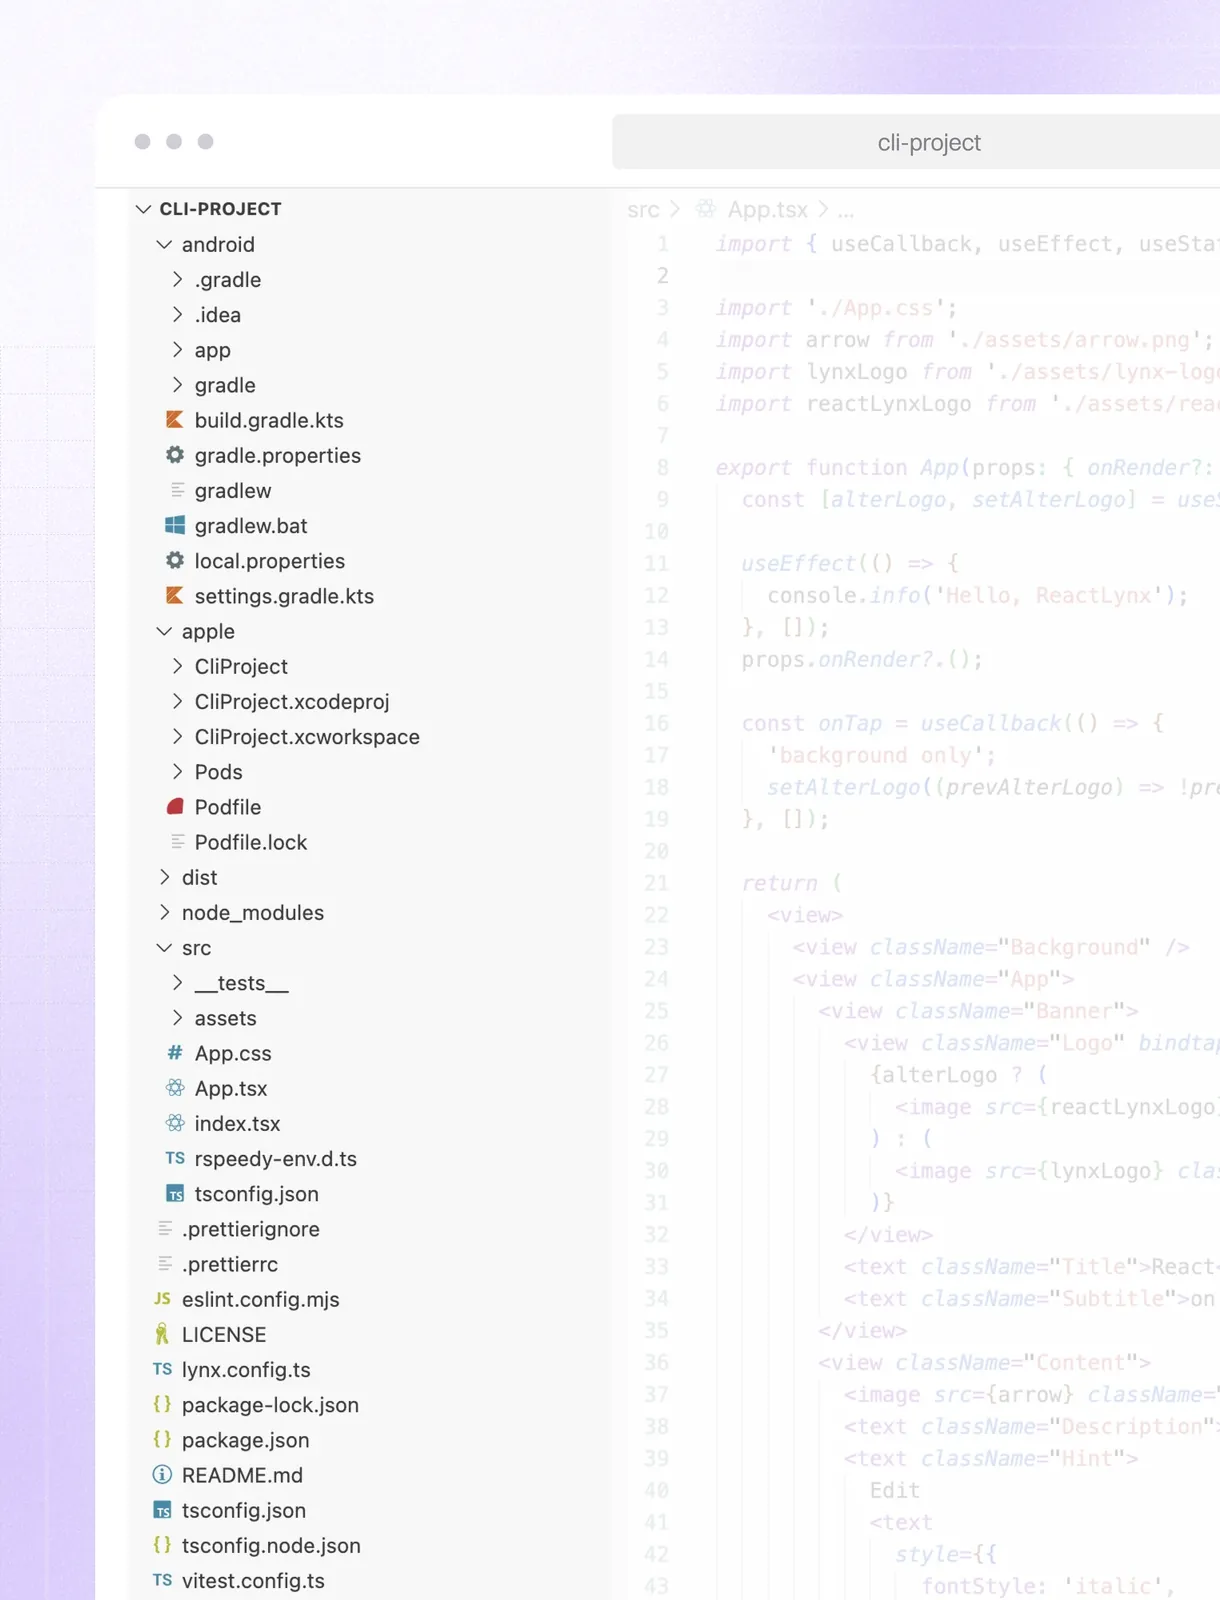This screenshot has height=1600, width=1220.
Task: Click the Kotlin icon beside build.gradle.kts
Action: (175, 420)
